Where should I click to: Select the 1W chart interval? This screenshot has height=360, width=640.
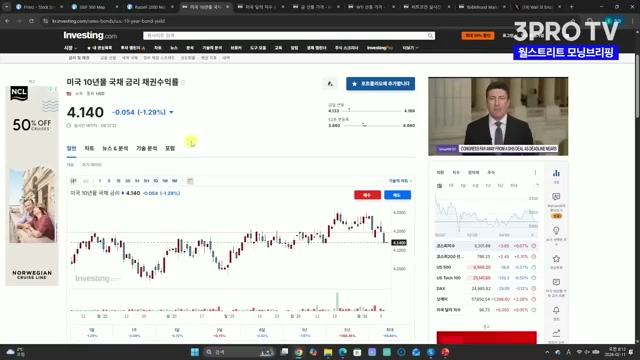click(165, 181)
